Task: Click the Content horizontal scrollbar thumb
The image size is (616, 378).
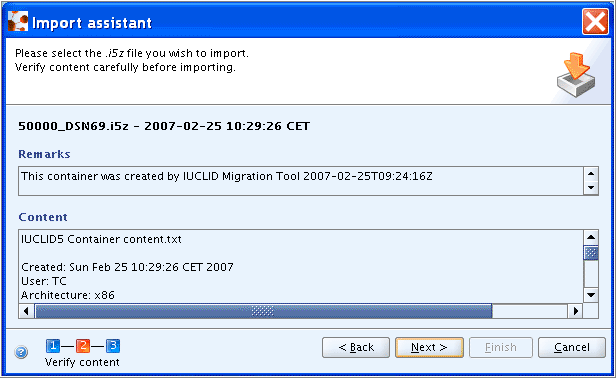Action: coord(263,311)
